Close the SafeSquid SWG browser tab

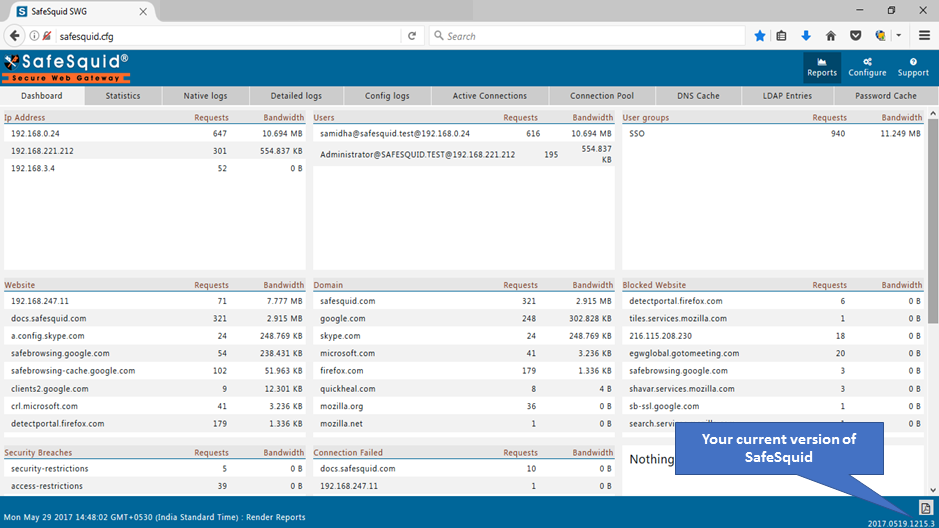point(143,11)
